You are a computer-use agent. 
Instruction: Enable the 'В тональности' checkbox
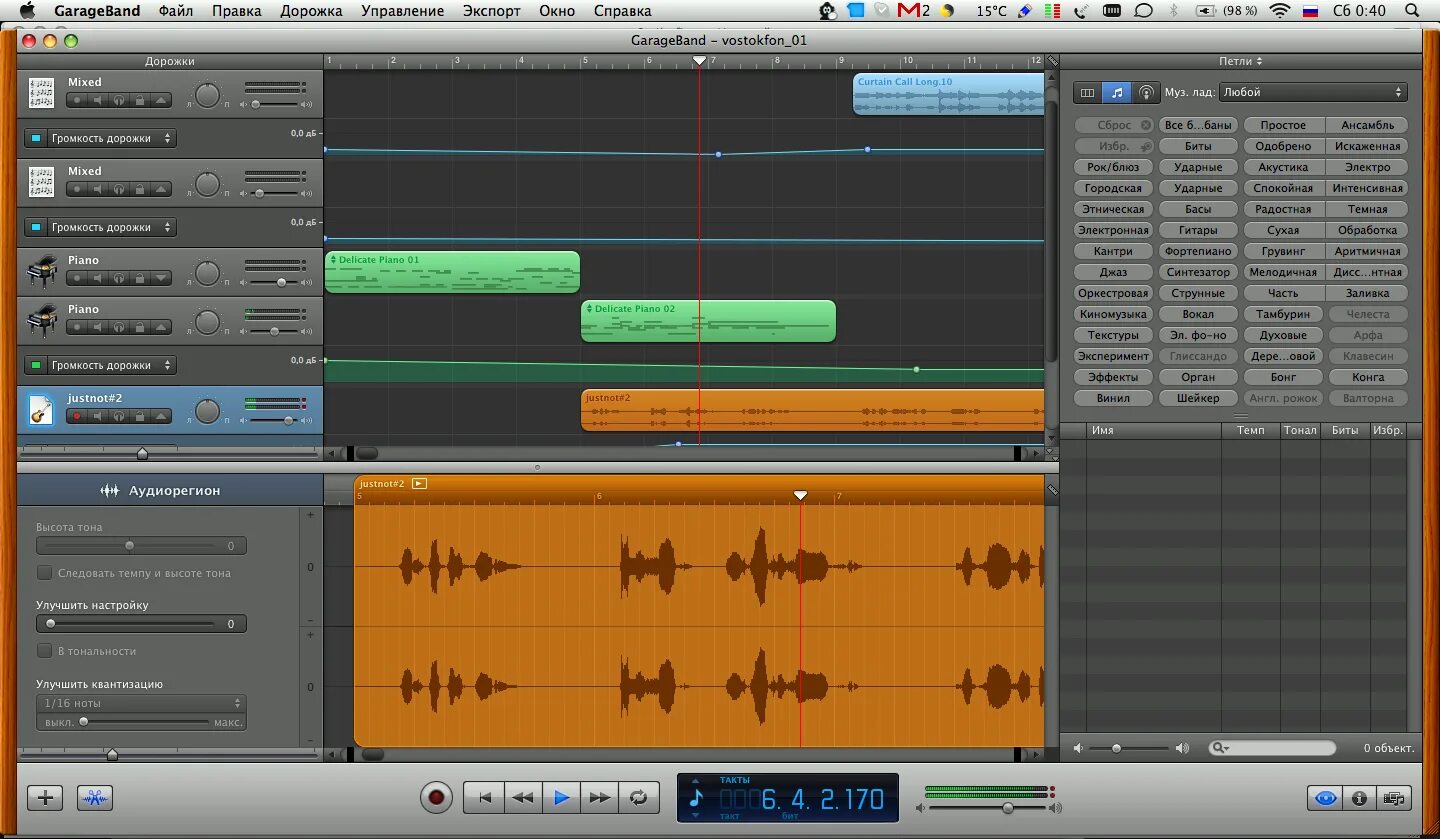point(44,650)
